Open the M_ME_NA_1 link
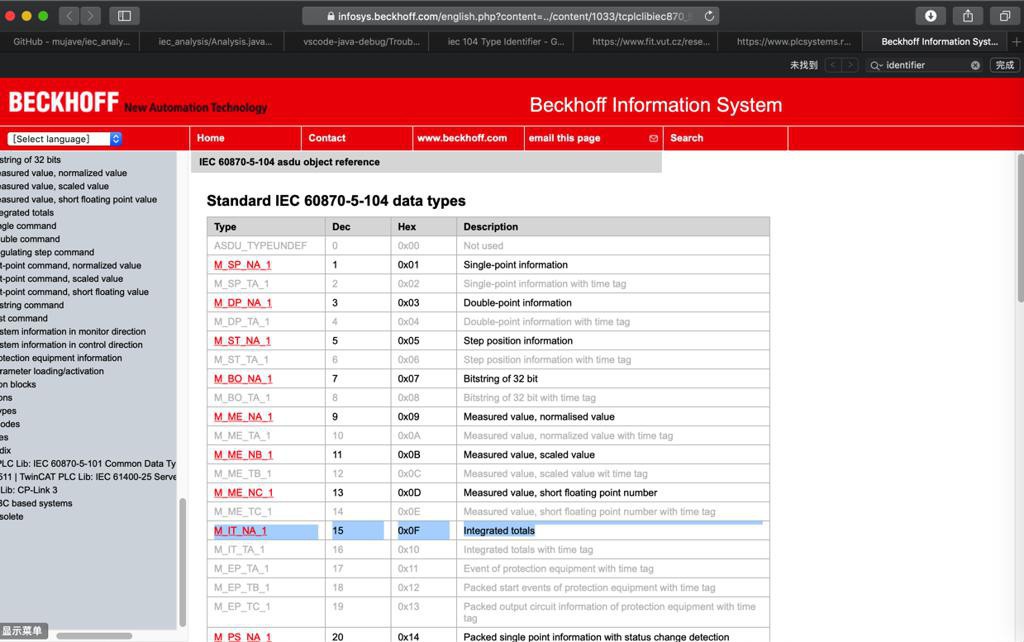This screenshot has height=642, width=1024. click(244, 416)
